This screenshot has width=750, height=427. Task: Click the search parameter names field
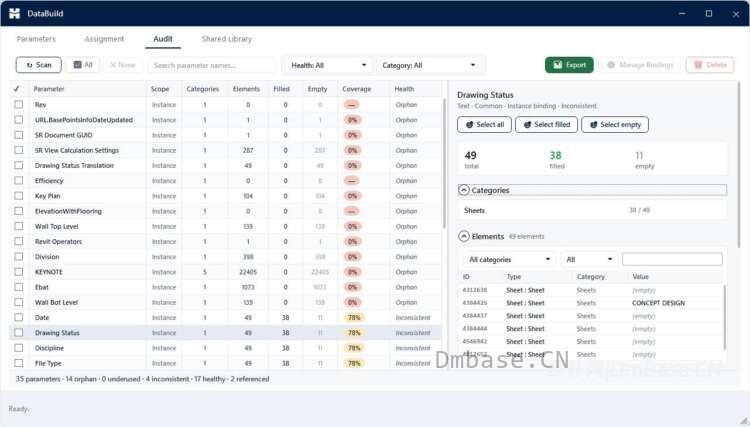(x=211, y=65)
